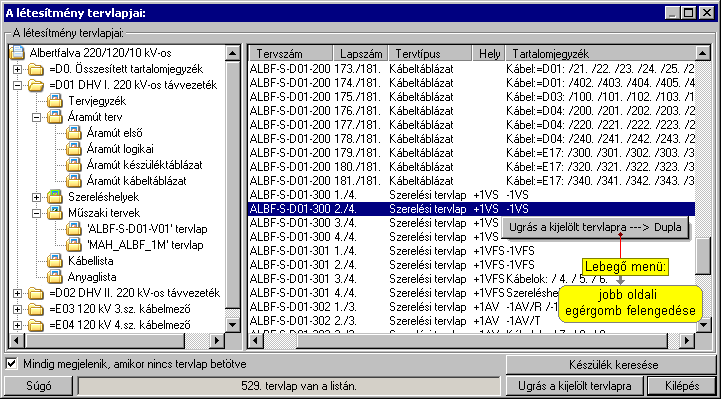The width and height of the screenshot is (721, 399).
Task: Click the Szereléshelyek folder icon
Action: tap(55, 197)
